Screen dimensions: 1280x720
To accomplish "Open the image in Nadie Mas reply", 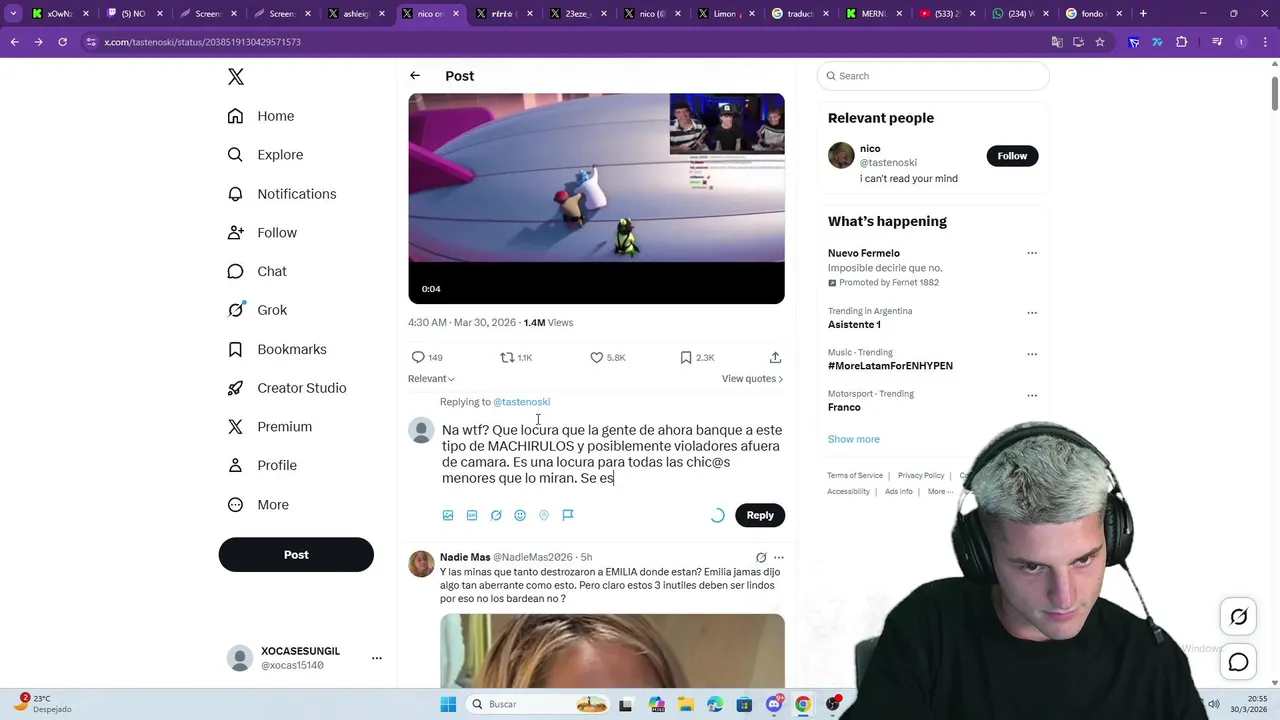I will 612,650.
